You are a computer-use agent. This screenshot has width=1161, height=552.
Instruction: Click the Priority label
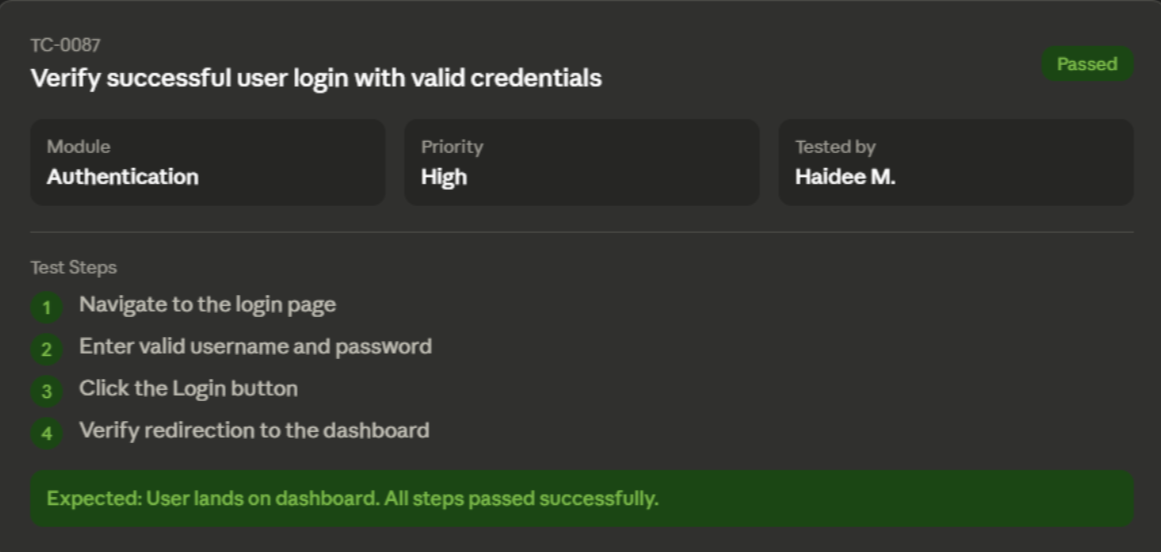point(452,147)
